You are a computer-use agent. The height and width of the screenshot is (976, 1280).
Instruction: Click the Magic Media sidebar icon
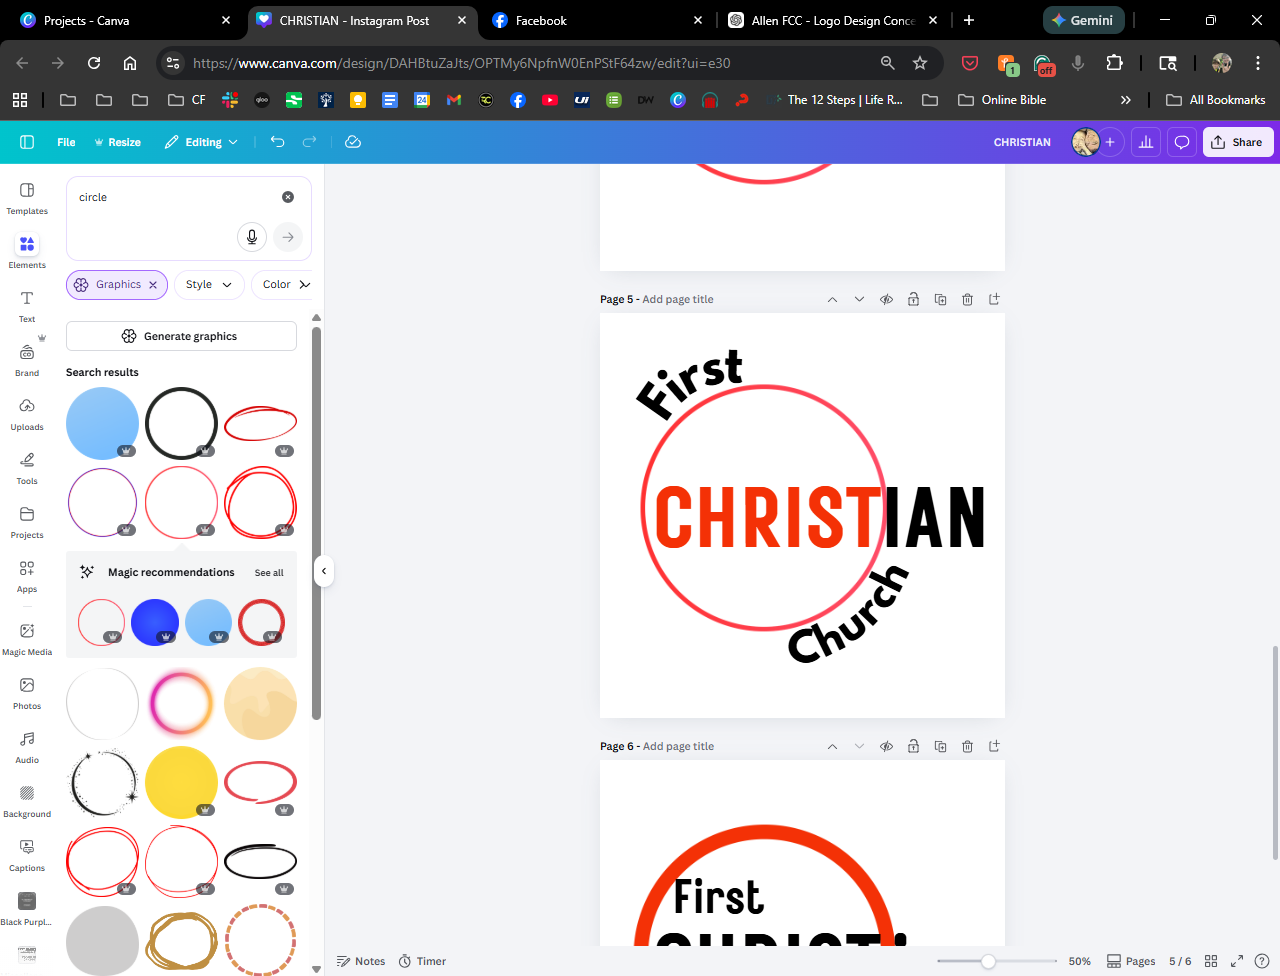click(x=27, y=638)
